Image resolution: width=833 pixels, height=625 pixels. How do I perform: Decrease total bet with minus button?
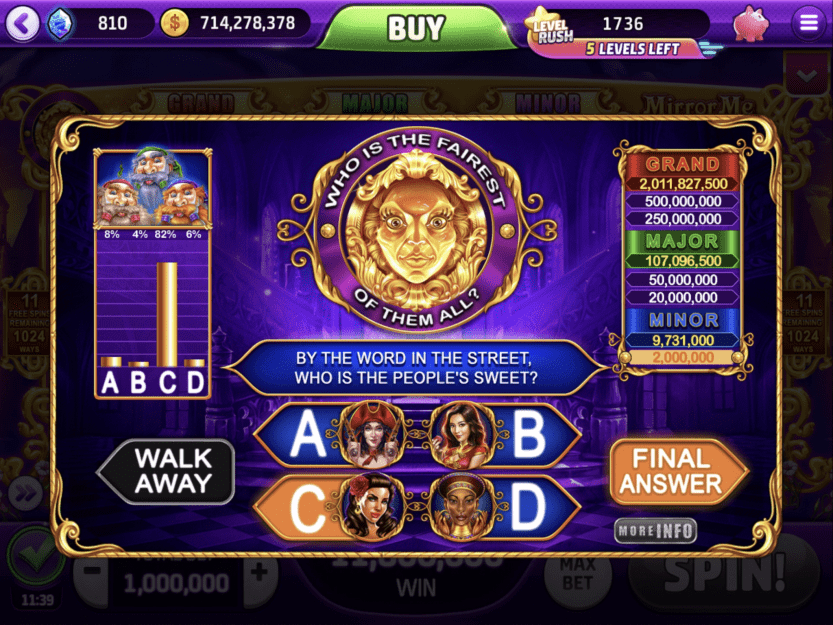pyautogui.click(x=91, y=573)
